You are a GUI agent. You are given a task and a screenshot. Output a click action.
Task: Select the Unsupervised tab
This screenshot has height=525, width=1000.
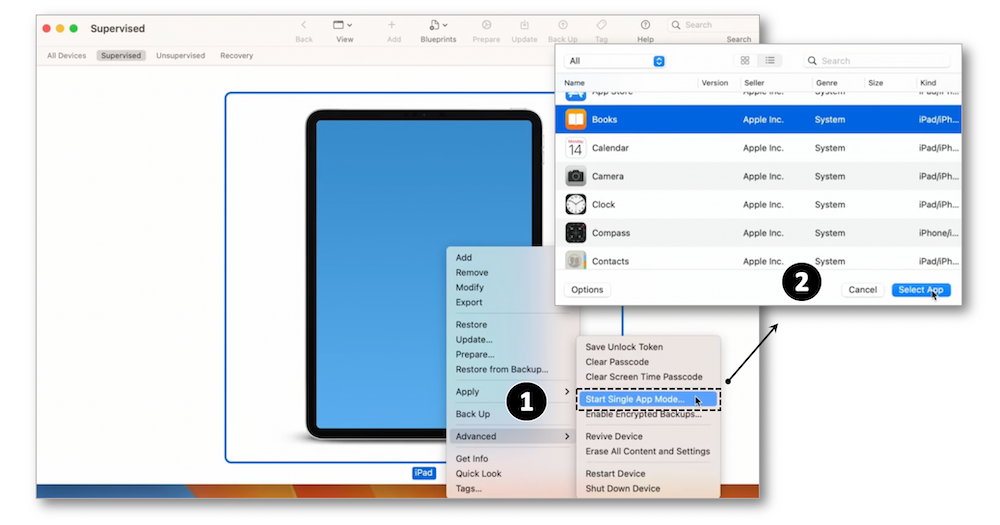(180, 56)
